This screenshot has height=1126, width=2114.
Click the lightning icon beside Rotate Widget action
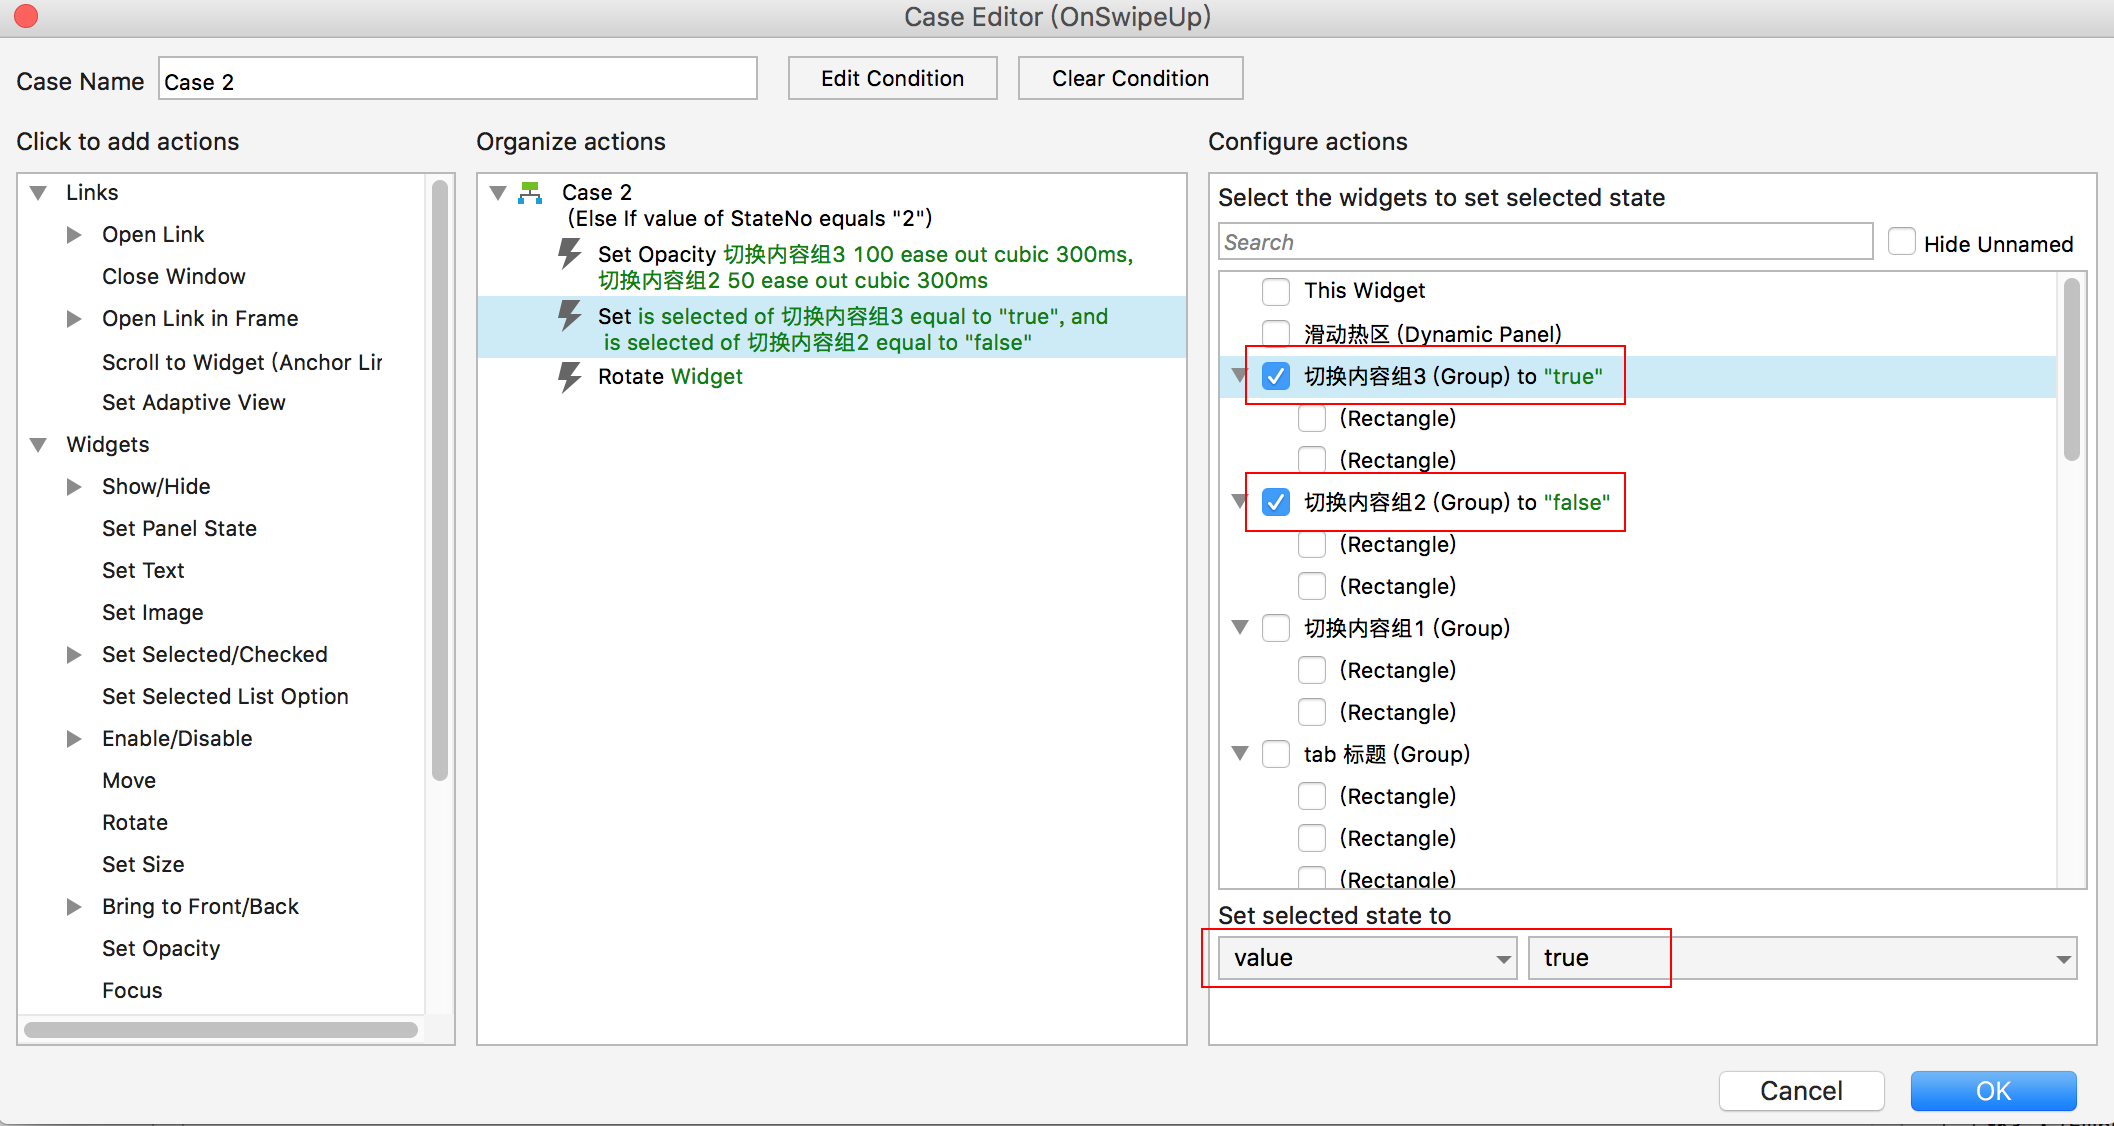569,377
